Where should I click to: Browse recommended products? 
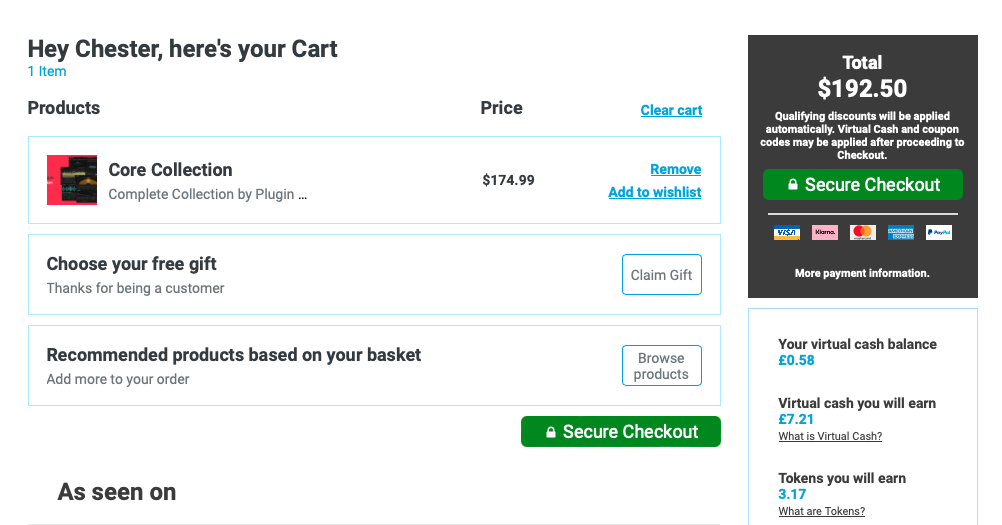tap(661, 366)
